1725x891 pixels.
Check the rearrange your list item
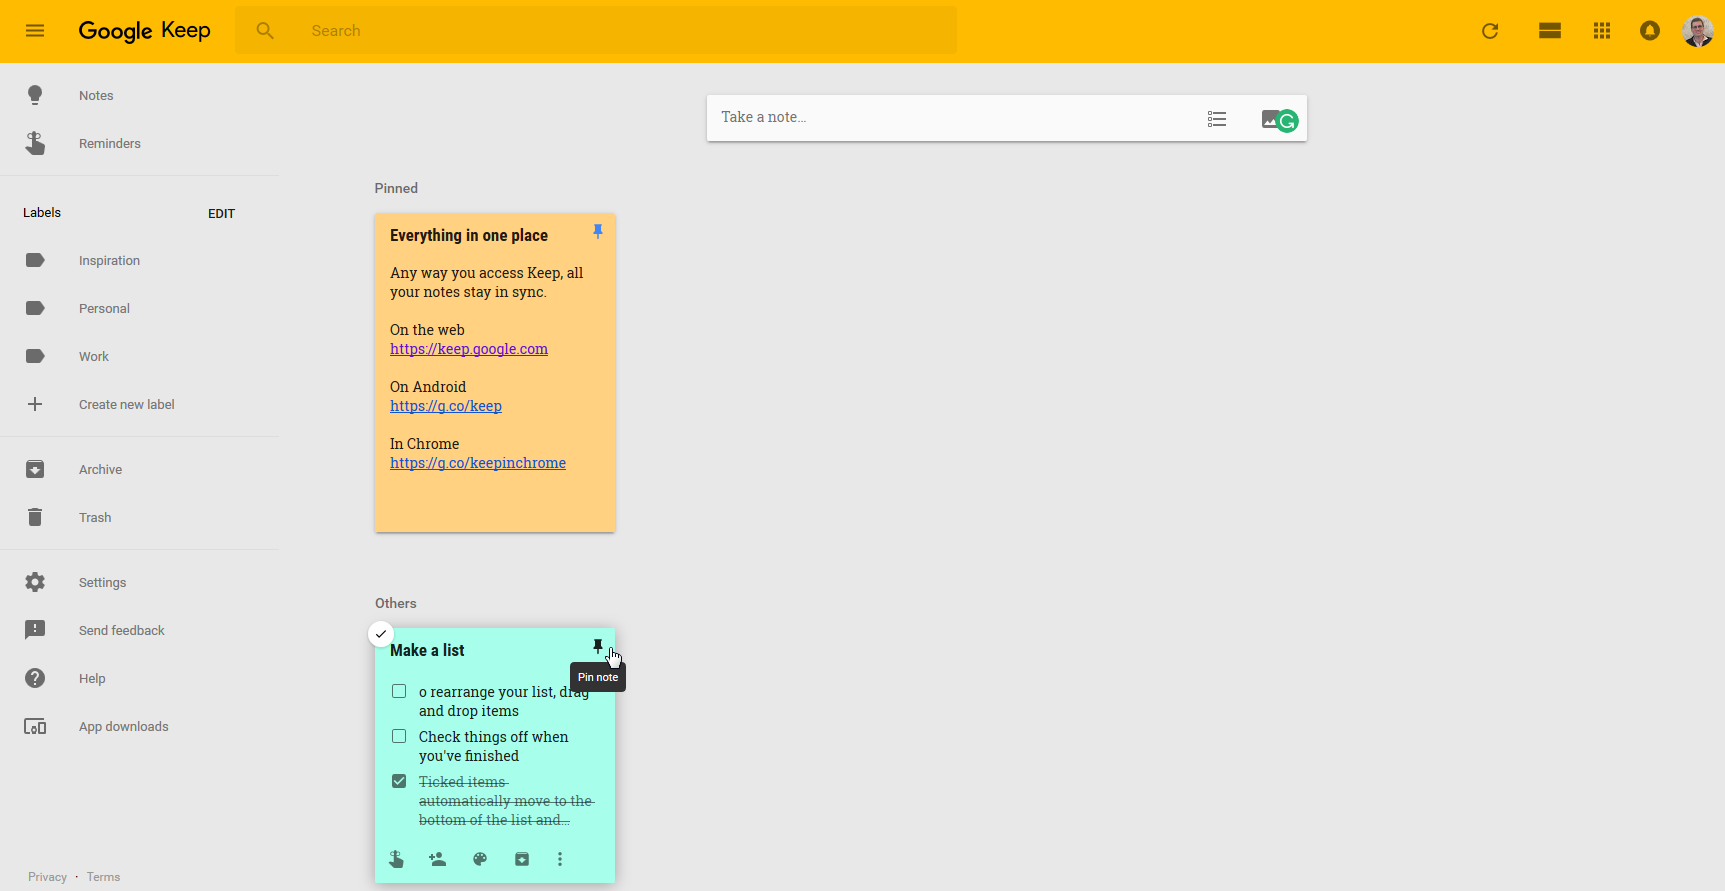(x=399, y=691)
